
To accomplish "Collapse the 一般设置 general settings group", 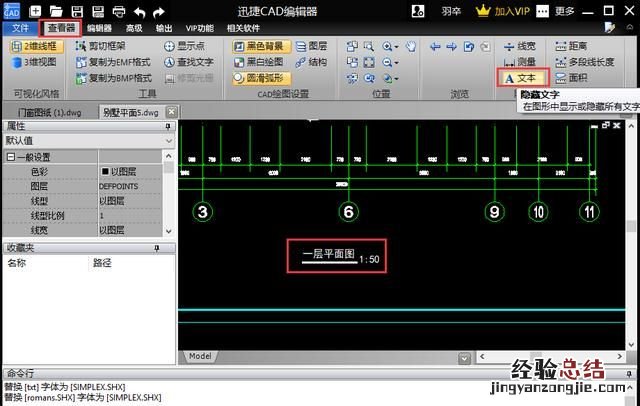I will coord(10,157).
